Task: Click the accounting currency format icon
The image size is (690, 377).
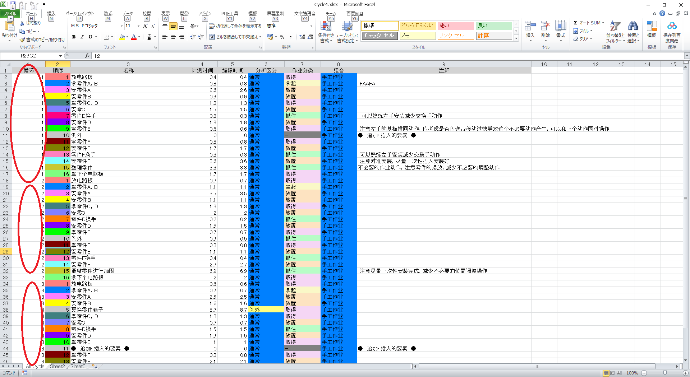Action: (x=271, y=37)
